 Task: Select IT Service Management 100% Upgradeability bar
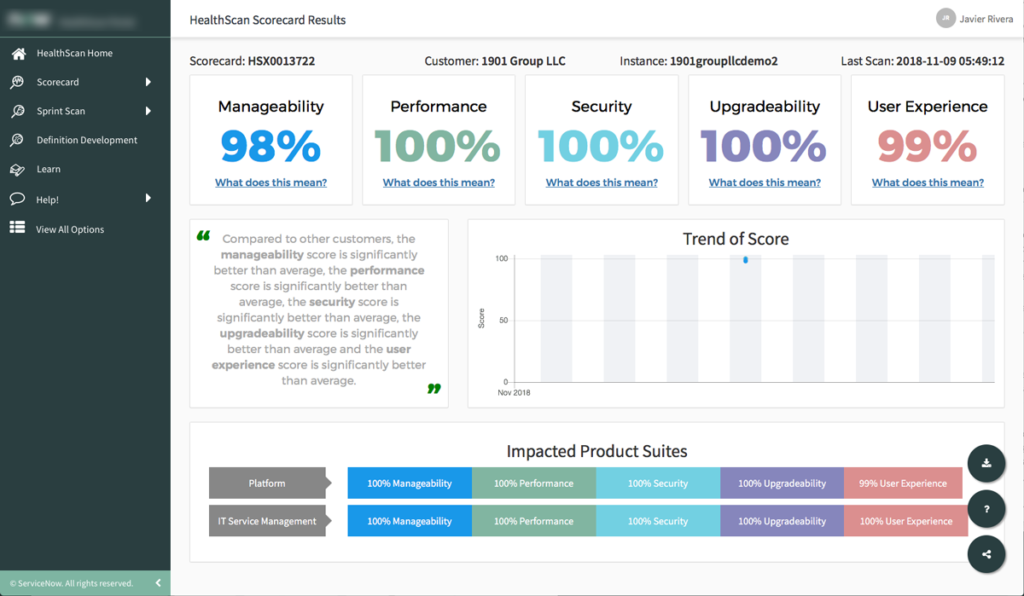[x=782, y=521]
